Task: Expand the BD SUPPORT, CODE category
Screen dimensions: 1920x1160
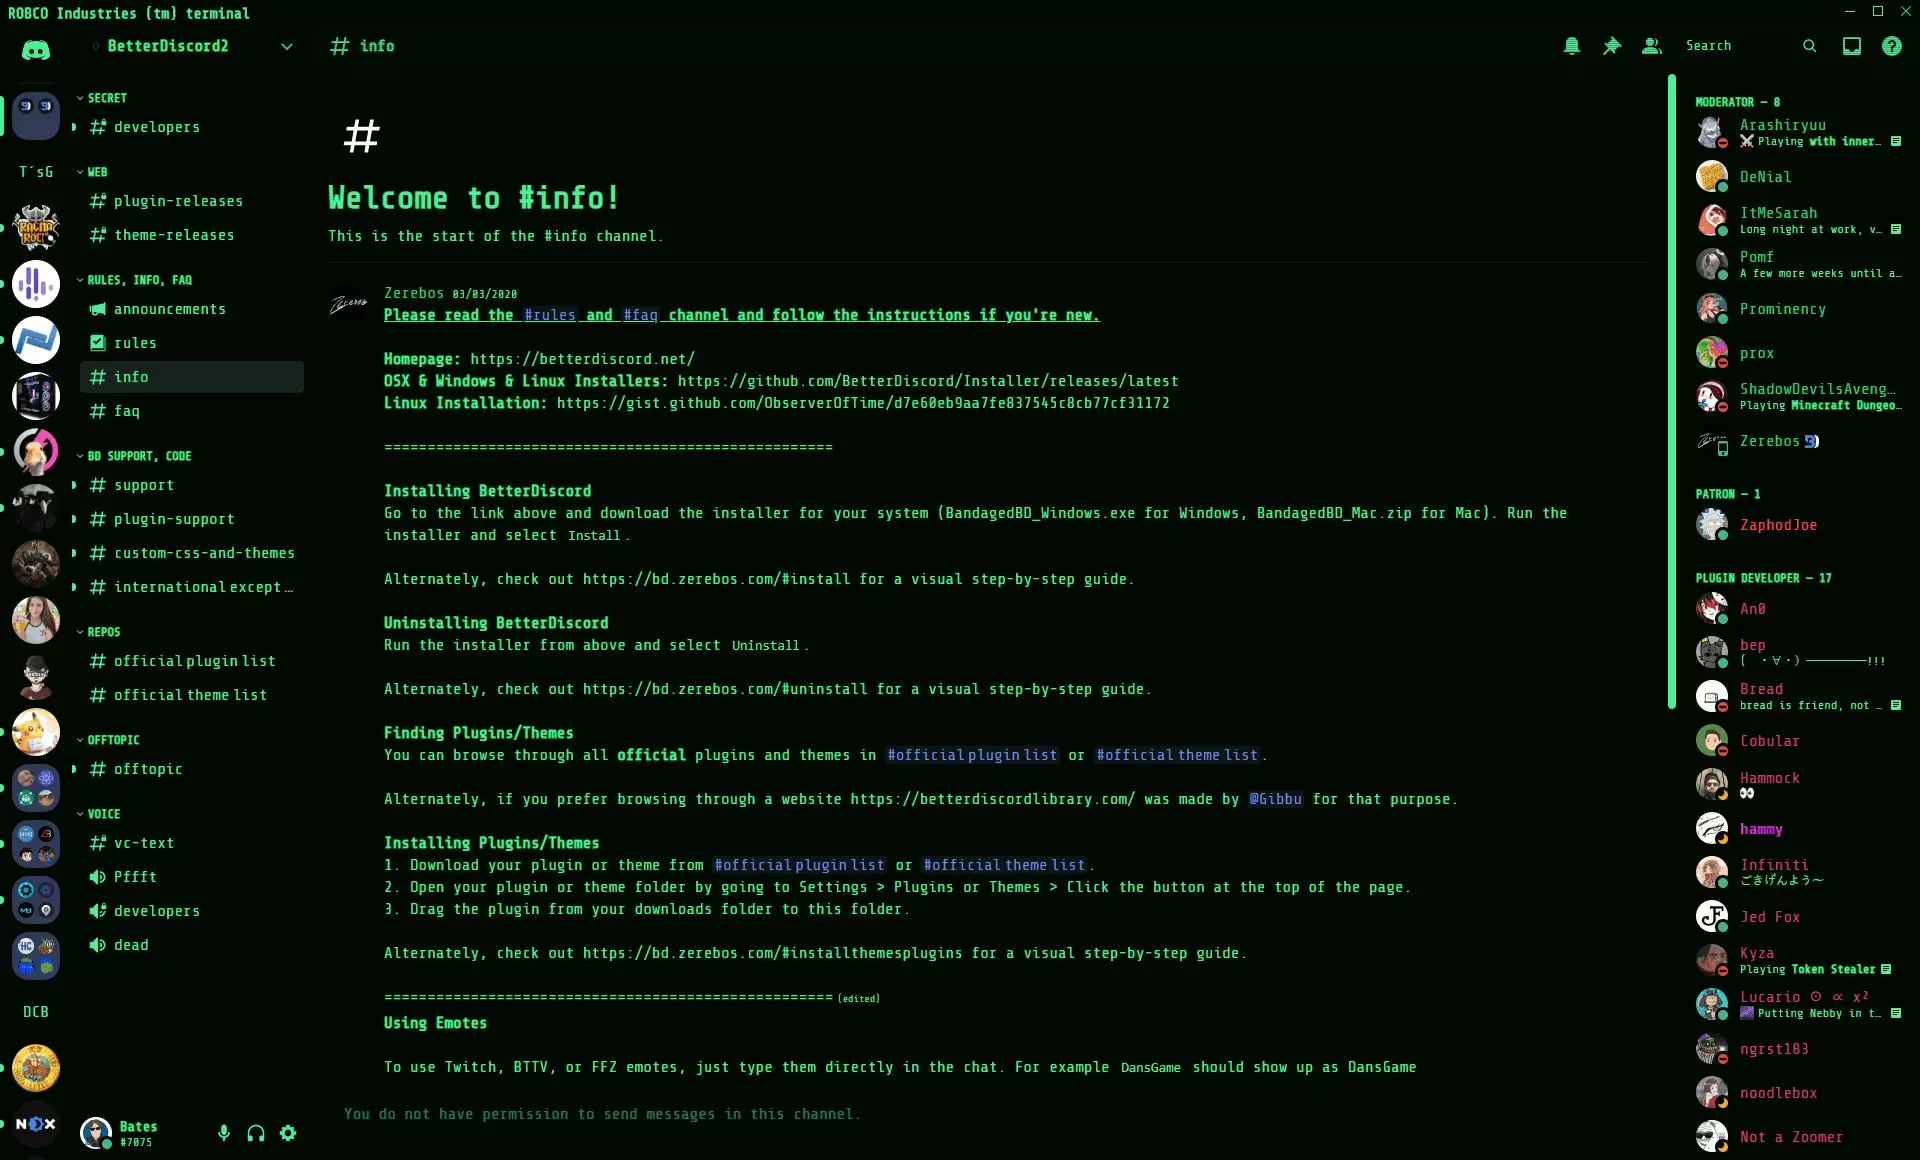Action: [137, 455]
